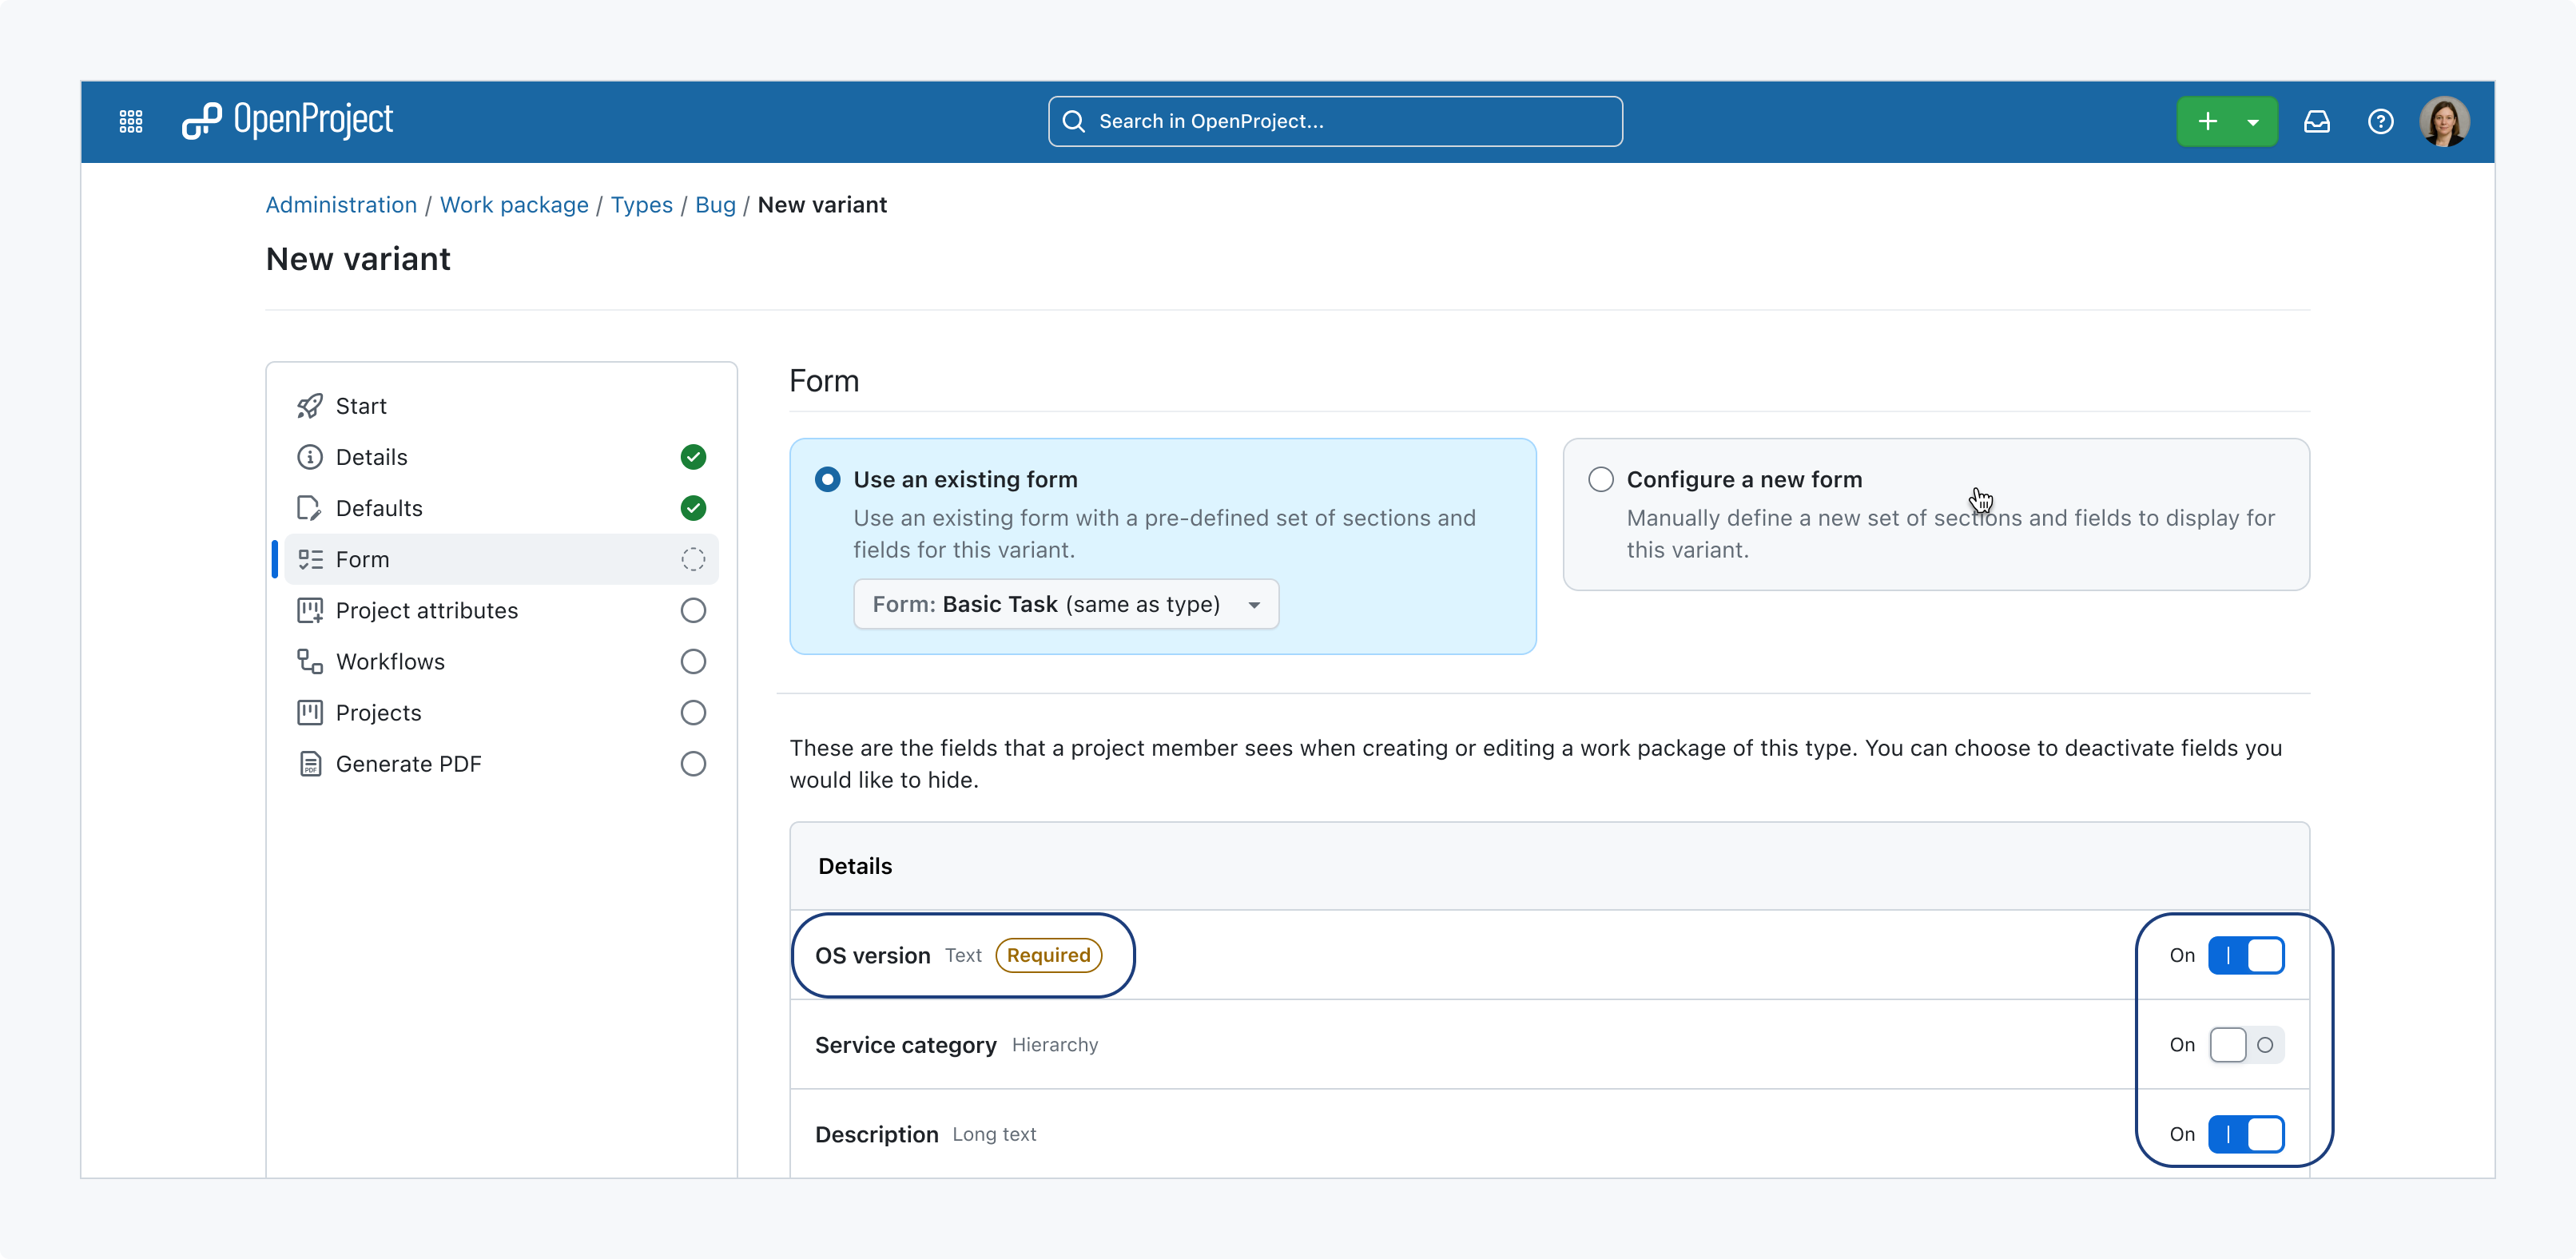Open the Workflows step
This screenshot has height=1259, width=2576.
click(x=501, y=661)
